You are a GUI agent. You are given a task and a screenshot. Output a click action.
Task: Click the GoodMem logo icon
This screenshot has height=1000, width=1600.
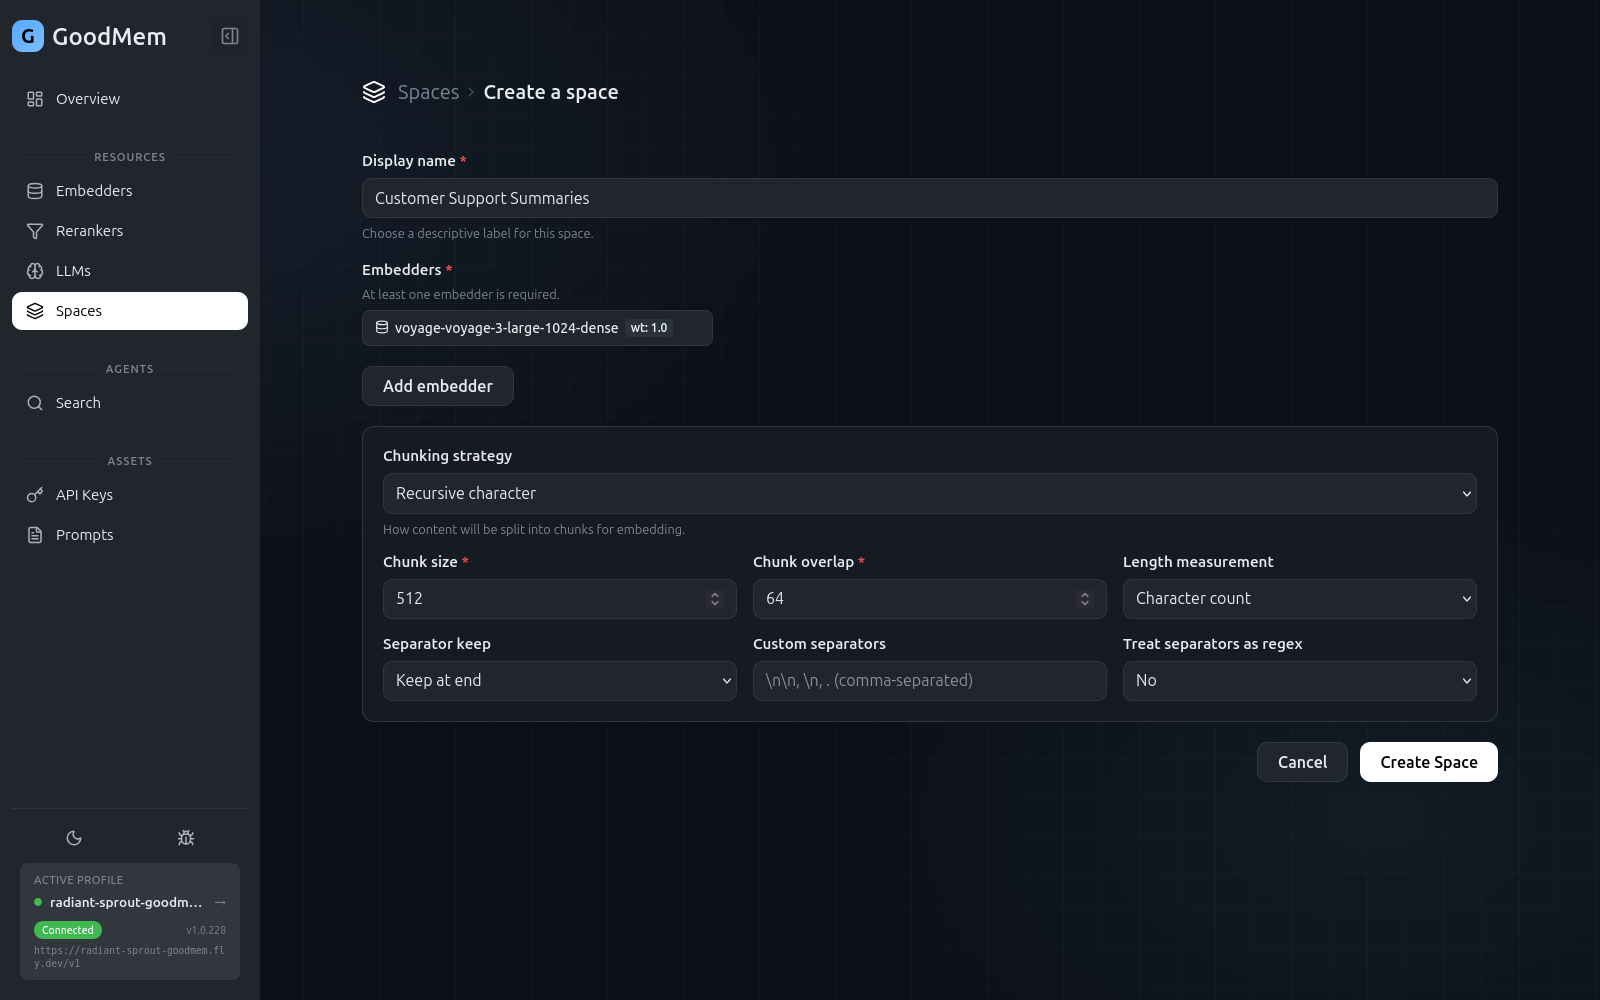[x=26, y=36]
